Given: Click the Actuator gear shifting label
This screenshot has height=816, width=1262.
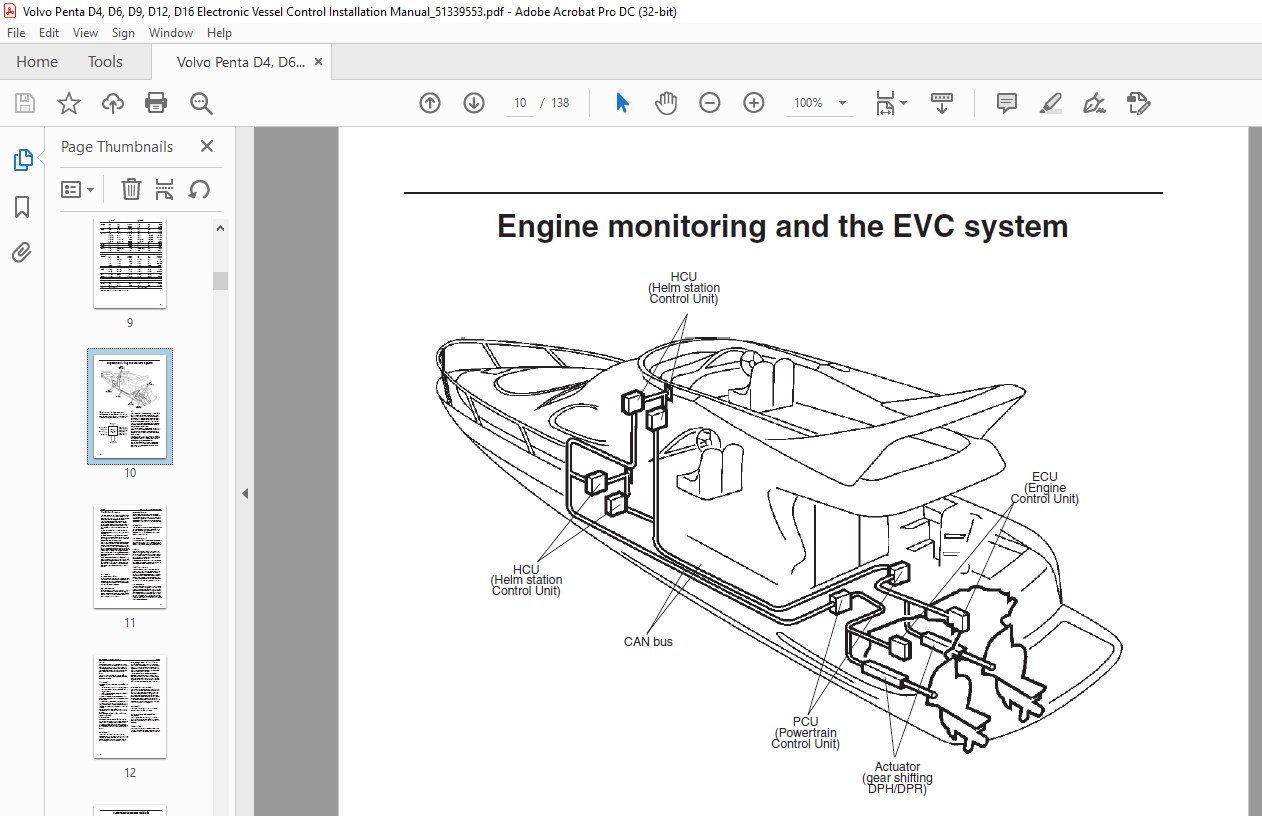Looking at the screenshot, I should point(897,778).
